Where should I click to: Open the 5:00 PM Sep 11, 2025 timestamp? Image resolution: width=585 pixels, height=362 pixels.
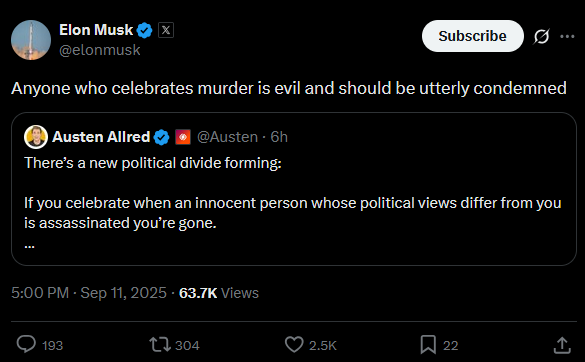click(x=89, y=293)
